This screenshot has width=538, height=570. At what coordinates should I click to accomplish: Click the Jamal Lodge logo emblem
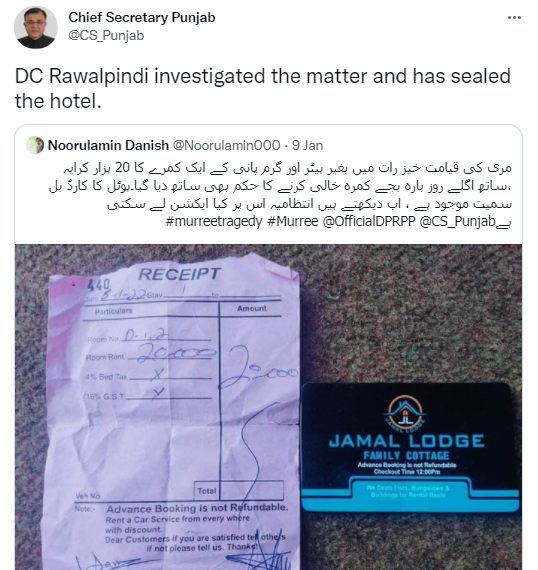pos(405,413)
